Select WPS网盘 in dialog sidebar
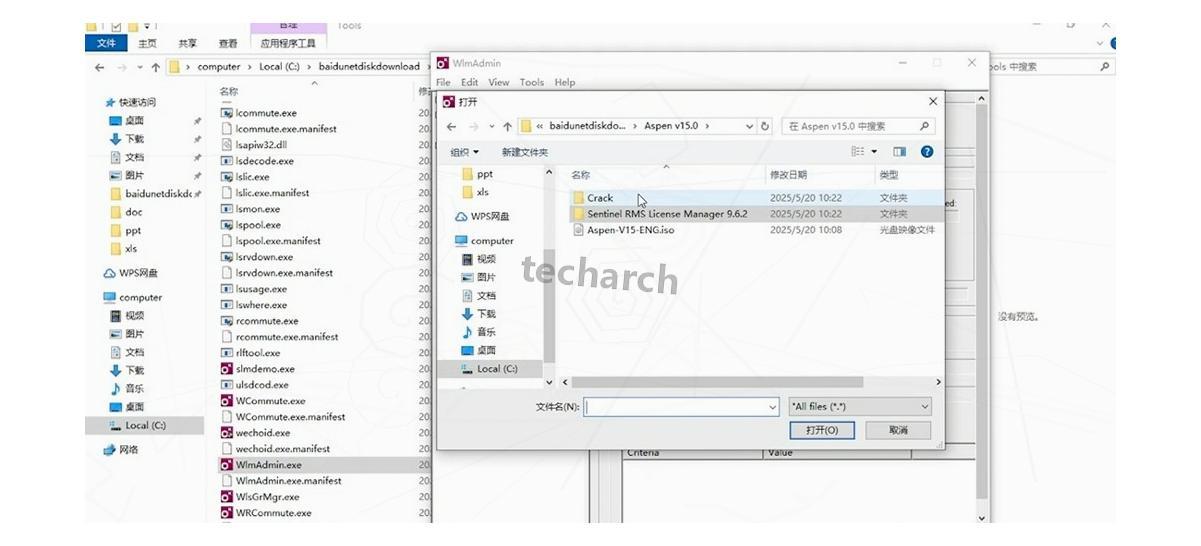 tap(482, 216)
